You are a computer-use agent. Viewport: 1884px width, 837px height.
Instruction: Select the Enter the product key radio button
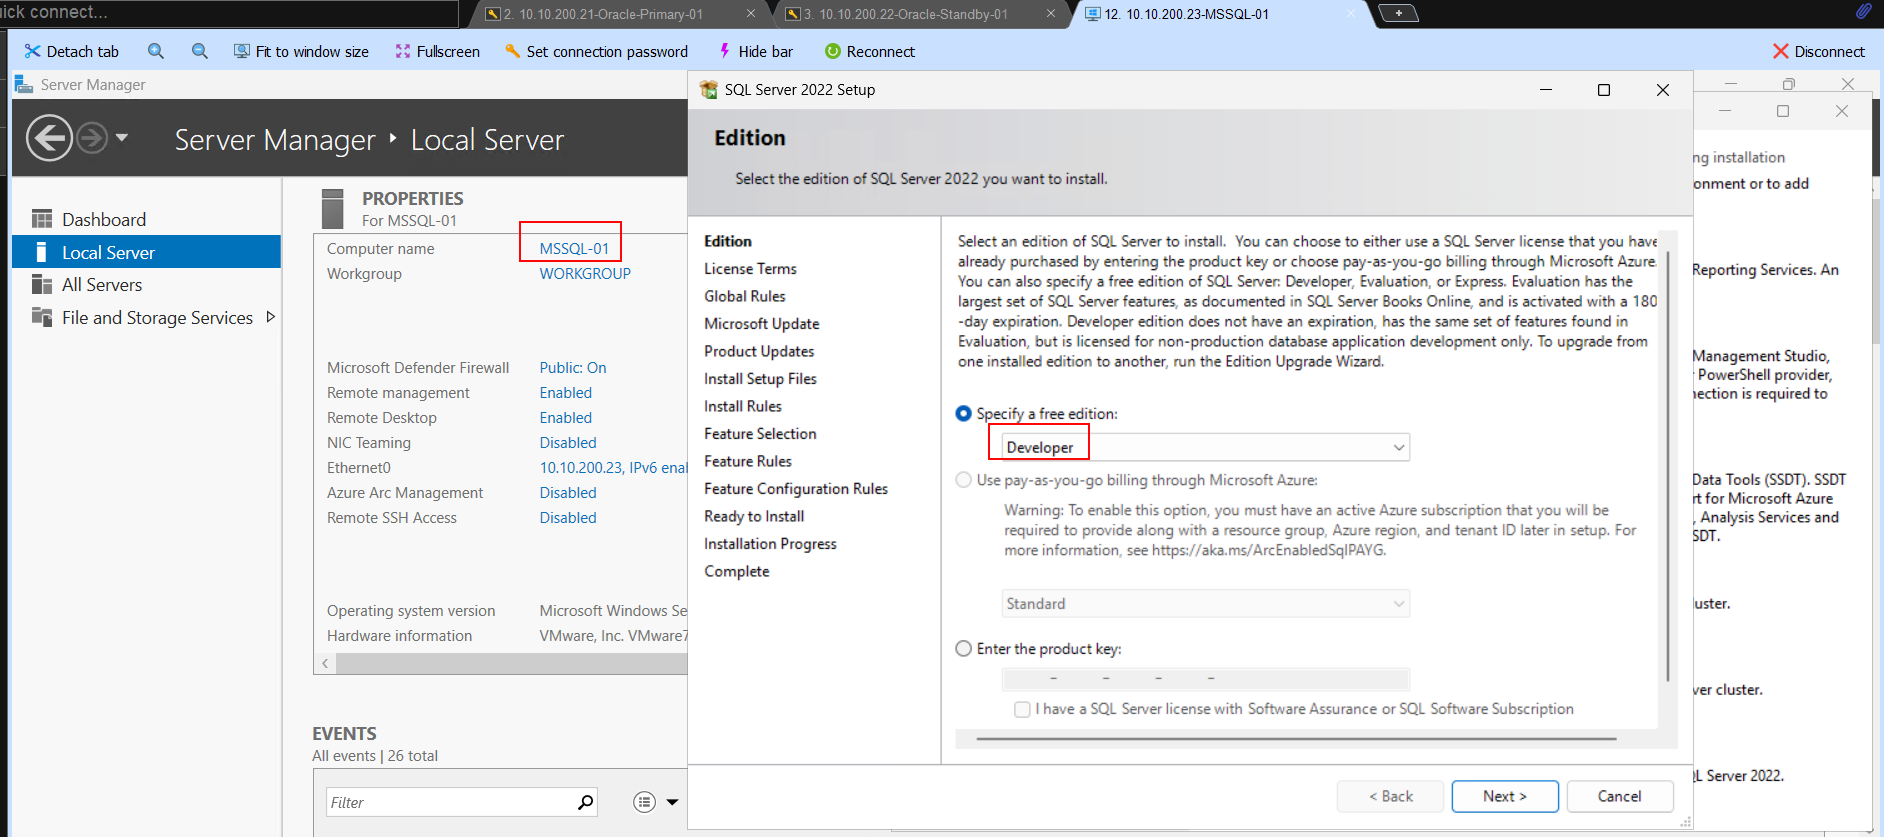point(964,649)
